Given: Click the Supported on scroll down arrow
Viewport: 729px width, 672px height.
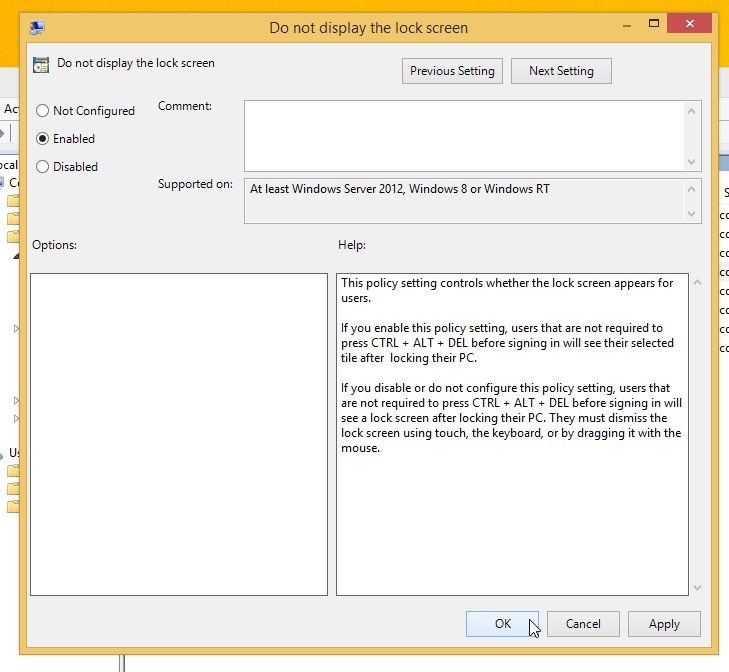Looking at the screenshot, I should click(691, 213).
